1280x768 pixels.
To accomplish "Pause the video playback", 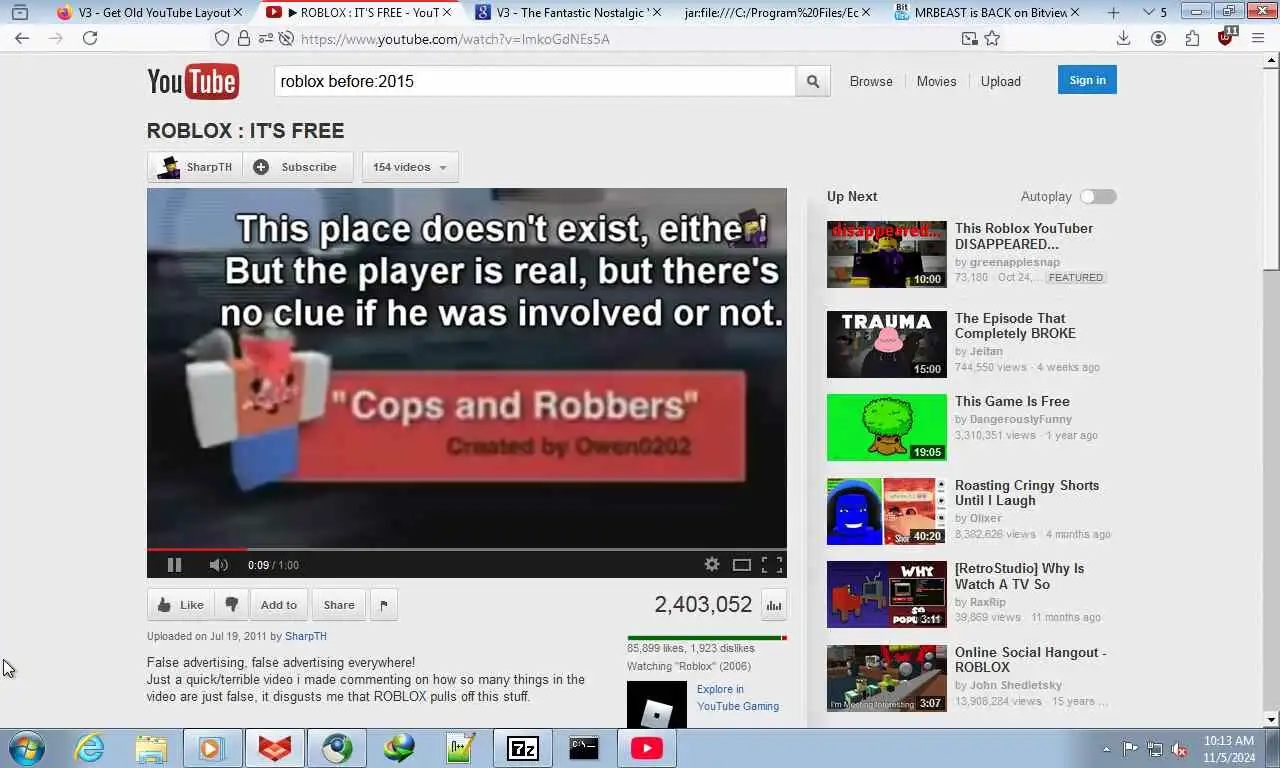I will pyautogui.click(x=174, y=565).
